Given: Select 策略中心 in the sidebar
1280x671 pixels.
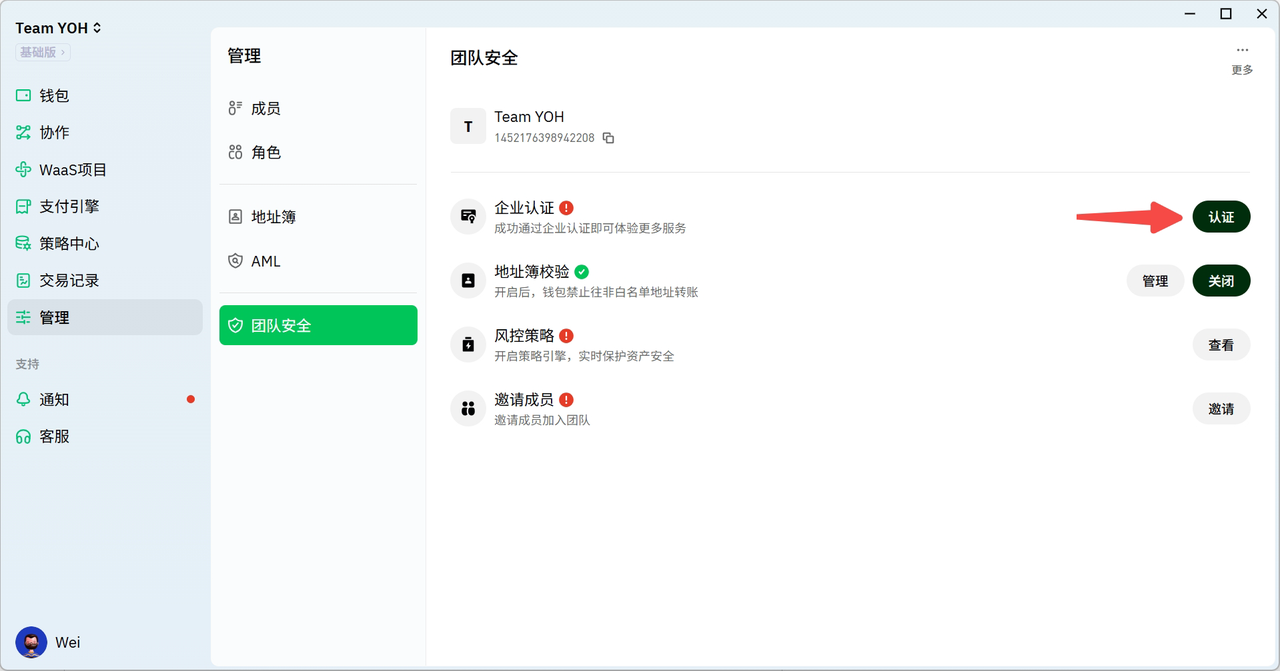Looking at the screenshot, I should click(69, 244).
